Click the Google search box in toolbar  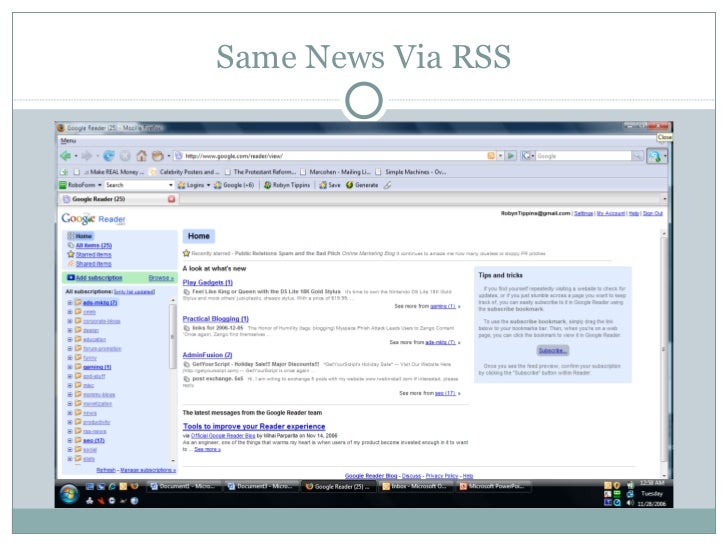[584, 156]
